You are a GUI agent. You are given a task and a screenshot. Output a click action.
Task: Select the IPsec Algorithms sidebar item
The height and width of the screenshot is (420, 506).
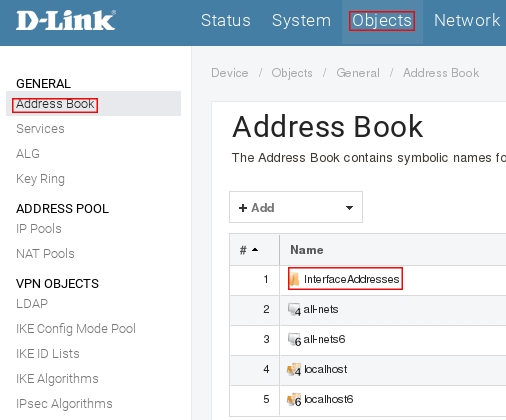[64, 404]
